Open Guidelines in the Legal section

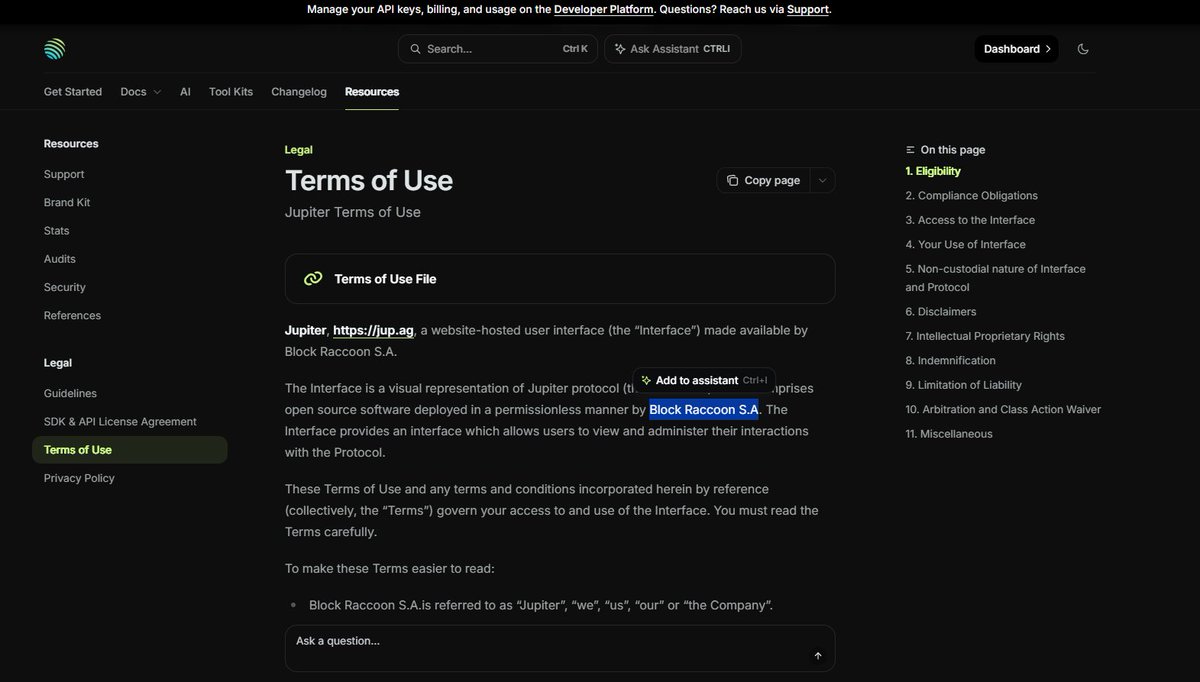(70, 394)
